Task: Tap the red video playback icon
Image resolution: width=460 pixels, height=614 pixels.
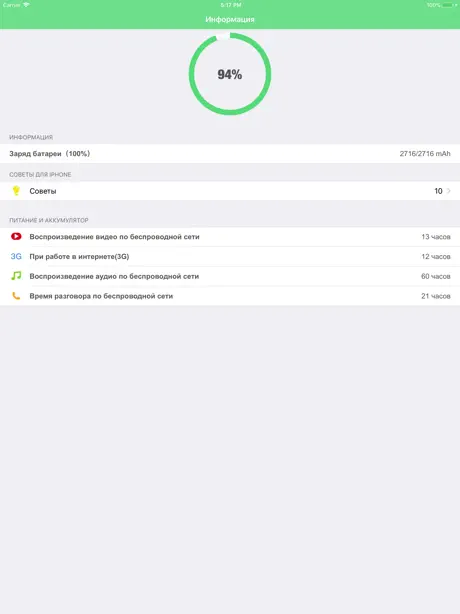Action: (x=16, y=236)
